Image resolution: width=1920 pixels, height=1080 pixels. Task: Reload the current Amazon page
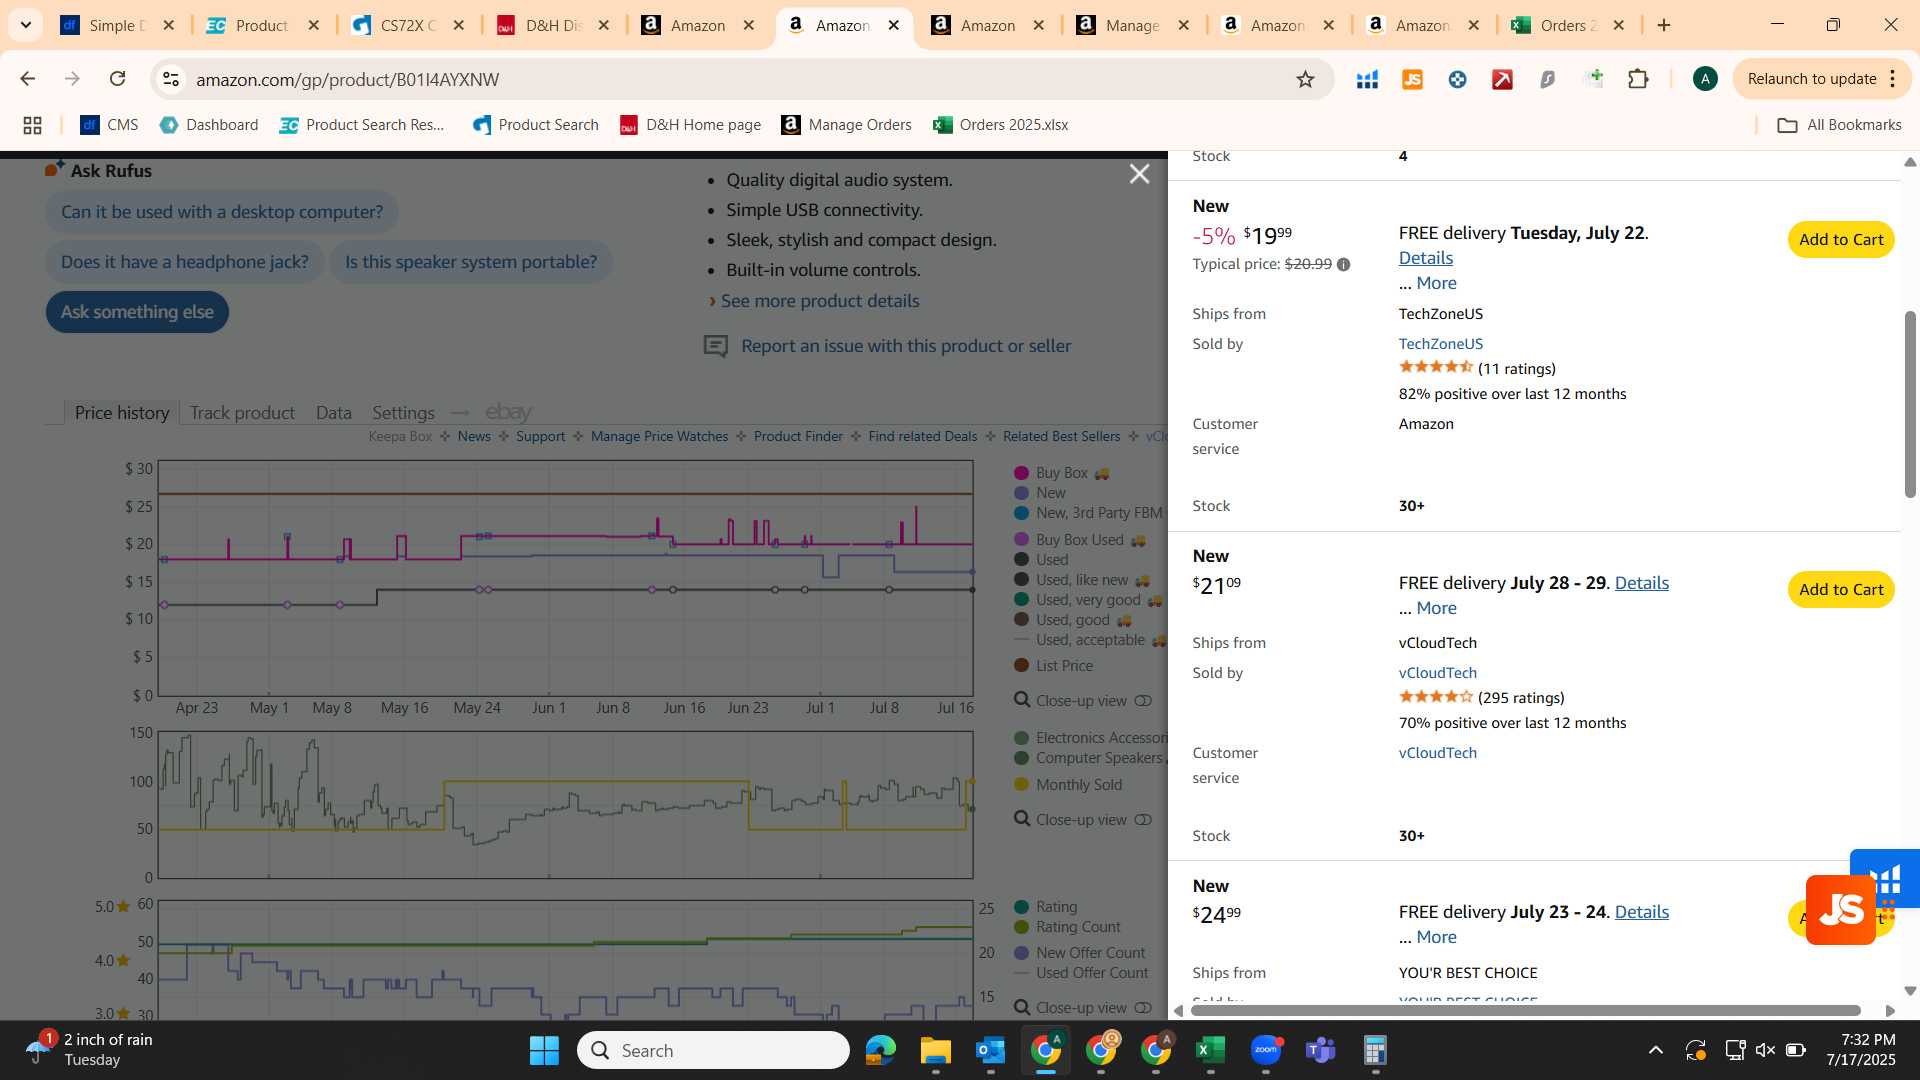[x=117, y=79]
